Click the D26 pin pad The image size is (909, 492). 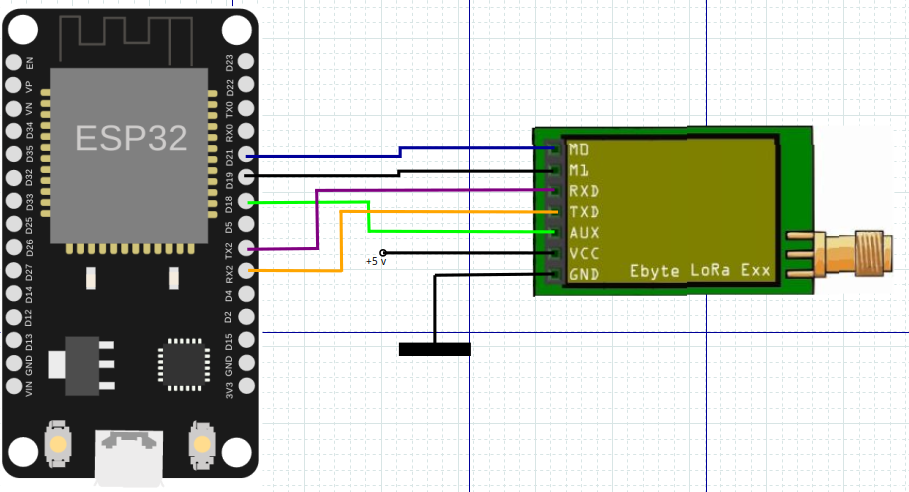pos(13,247)
